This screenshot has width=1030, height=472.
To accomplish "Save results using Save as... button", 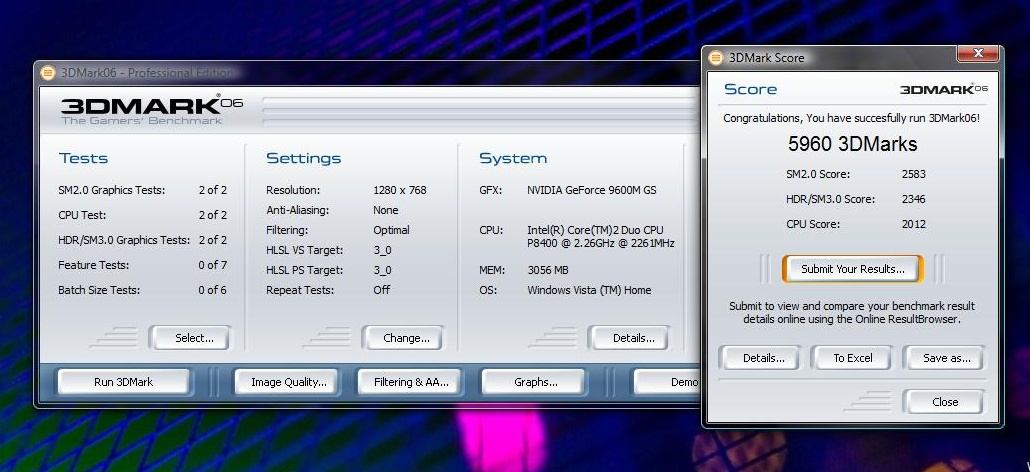I will coord(944,358).
